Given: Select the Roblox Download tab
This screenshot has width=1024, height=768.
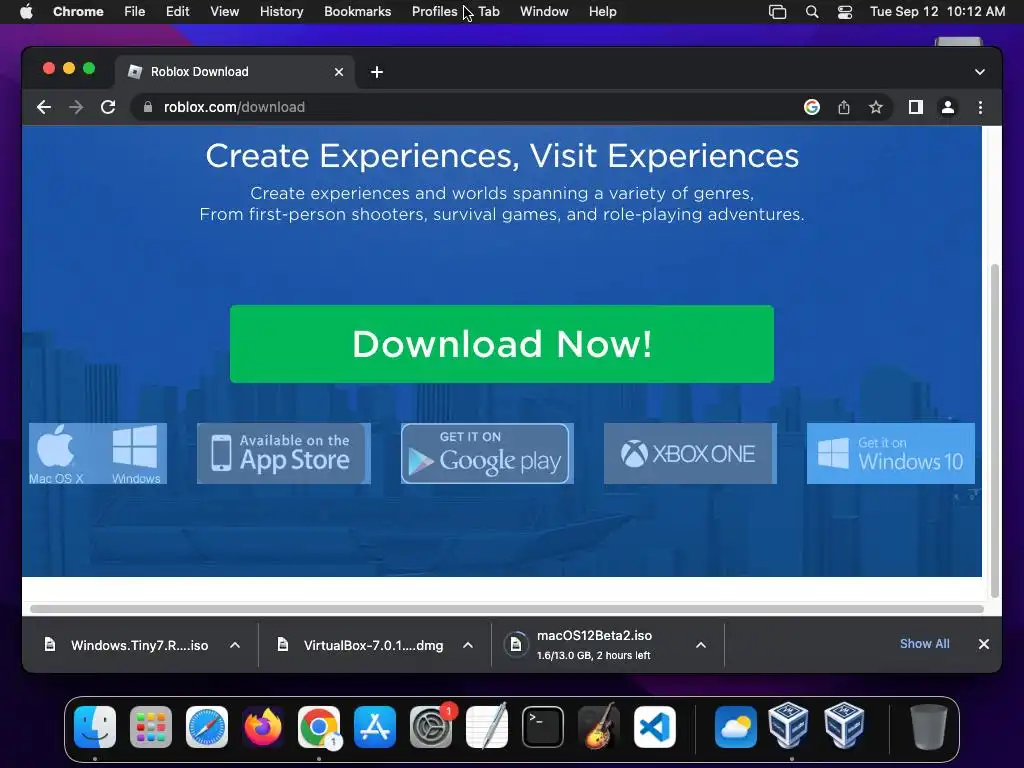Looking at the screenshot, I should tap(235, 72).
